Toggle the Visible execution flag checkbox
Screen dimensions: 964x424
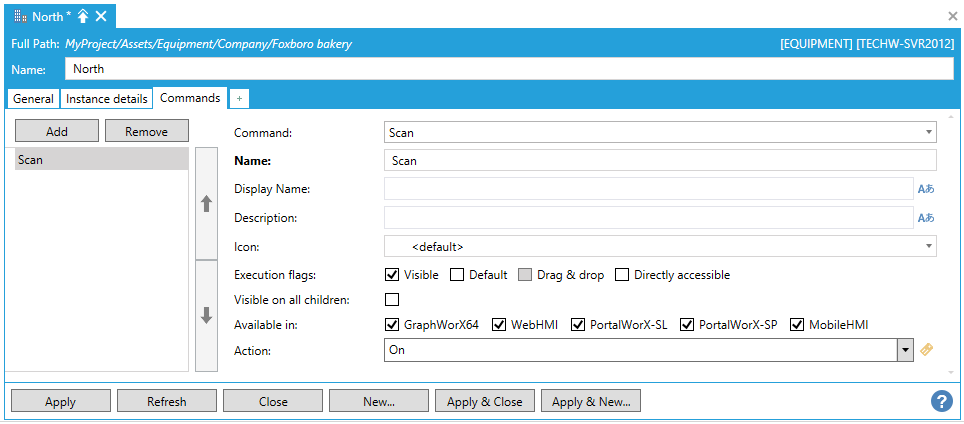pyautogui.click(x=392, y=275)
